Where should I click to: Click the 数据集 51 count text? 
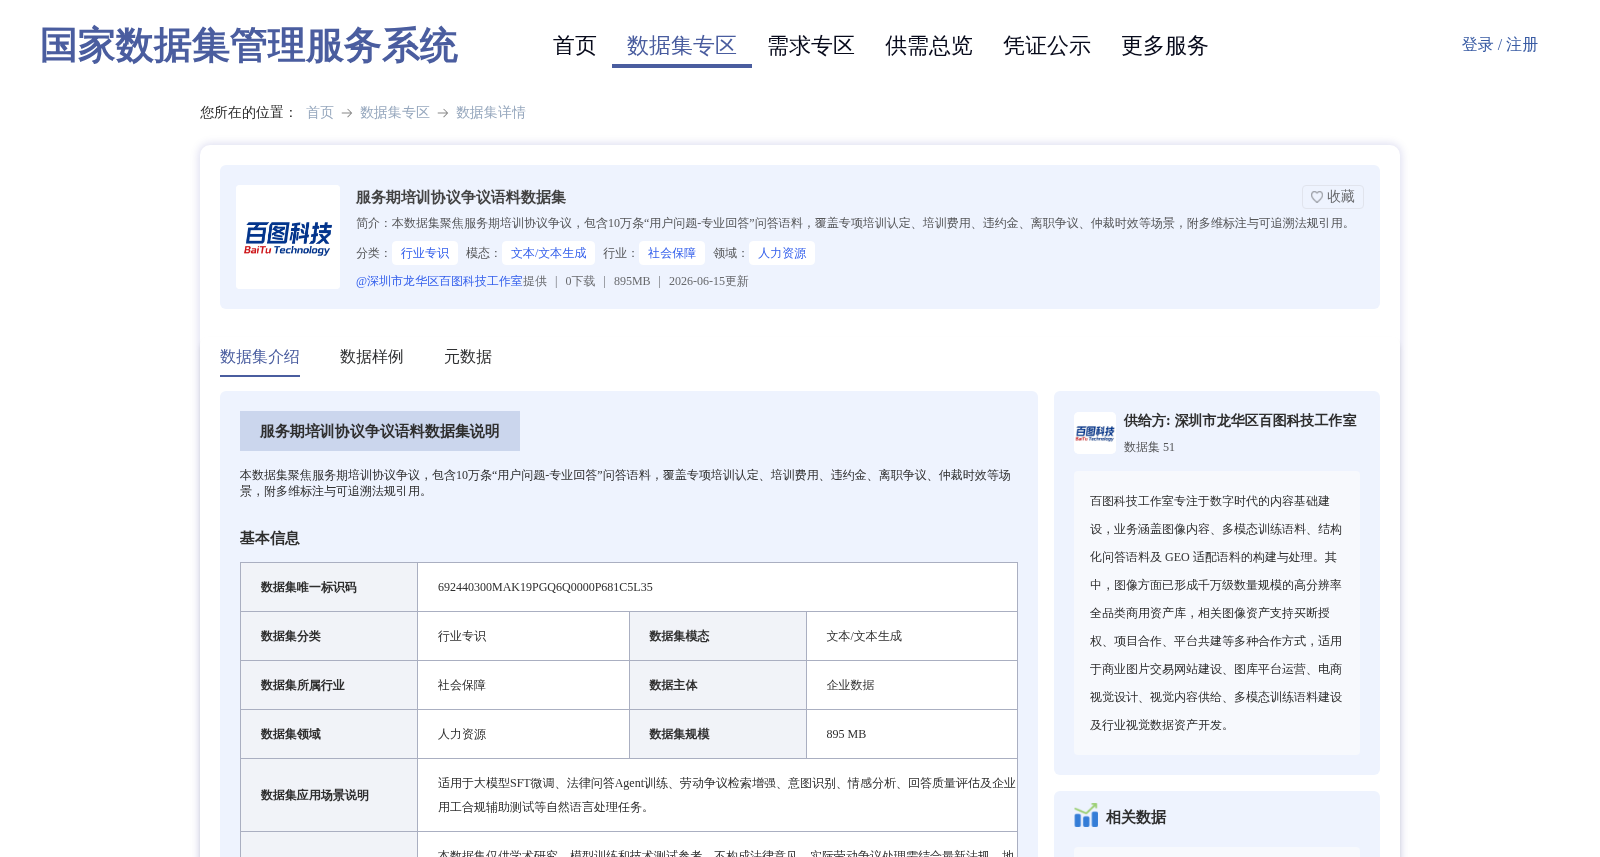click(x=1149, y=447)
